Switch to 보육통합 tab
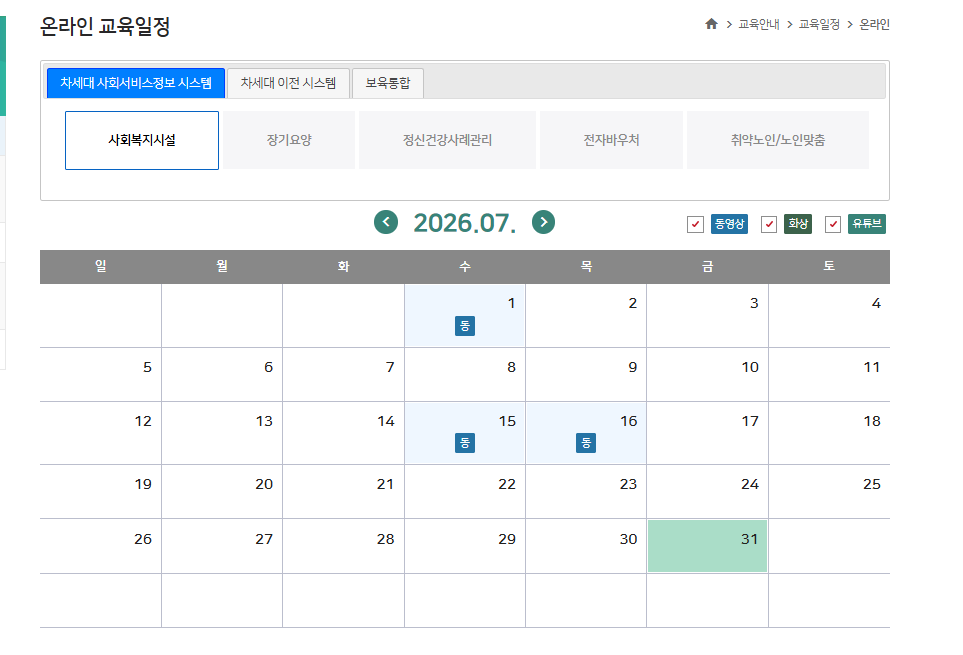This screenshot has width=963, height=655. (388, 83)
